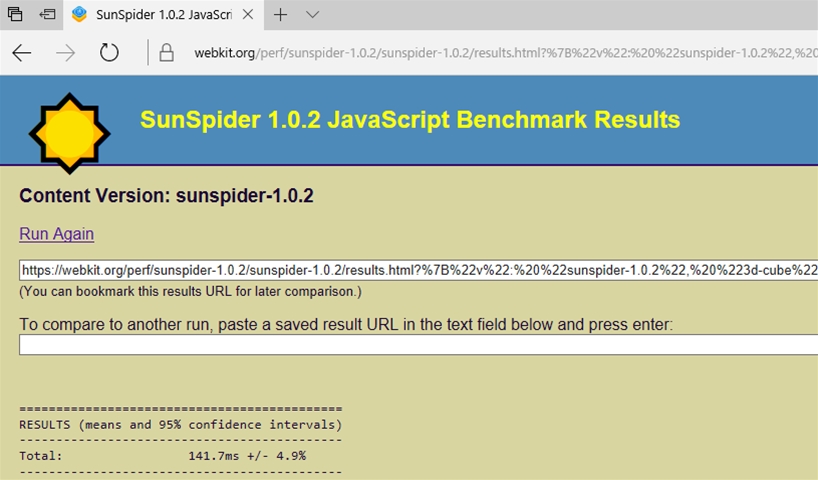Select the results URL text field
This screenshot has height=480, width=818.
pyautogui.click(x=418, y=270)
